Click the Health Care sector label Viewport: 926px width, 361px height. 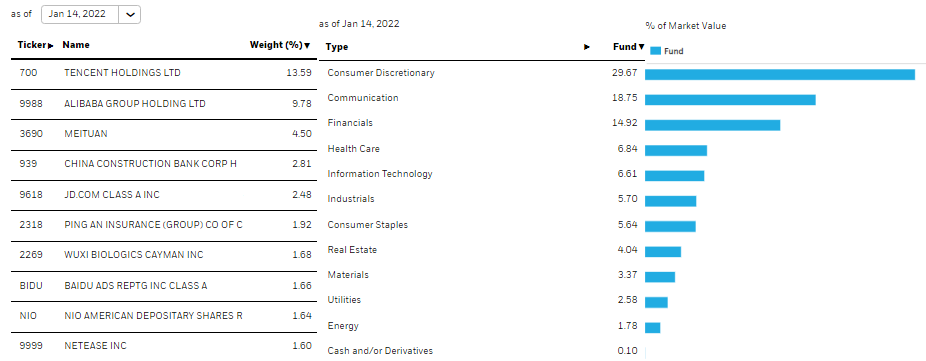click(x=354, y=149)
